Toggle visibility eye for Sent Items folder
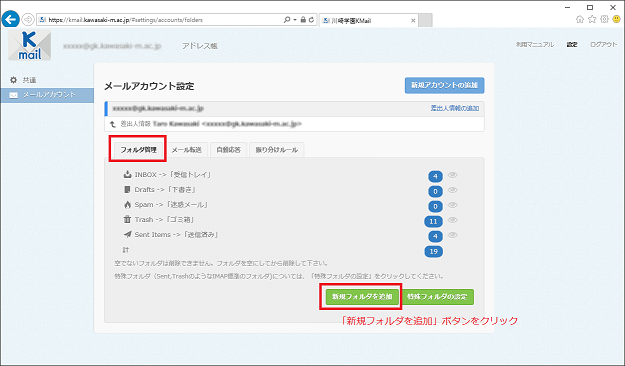 [452, 235]
